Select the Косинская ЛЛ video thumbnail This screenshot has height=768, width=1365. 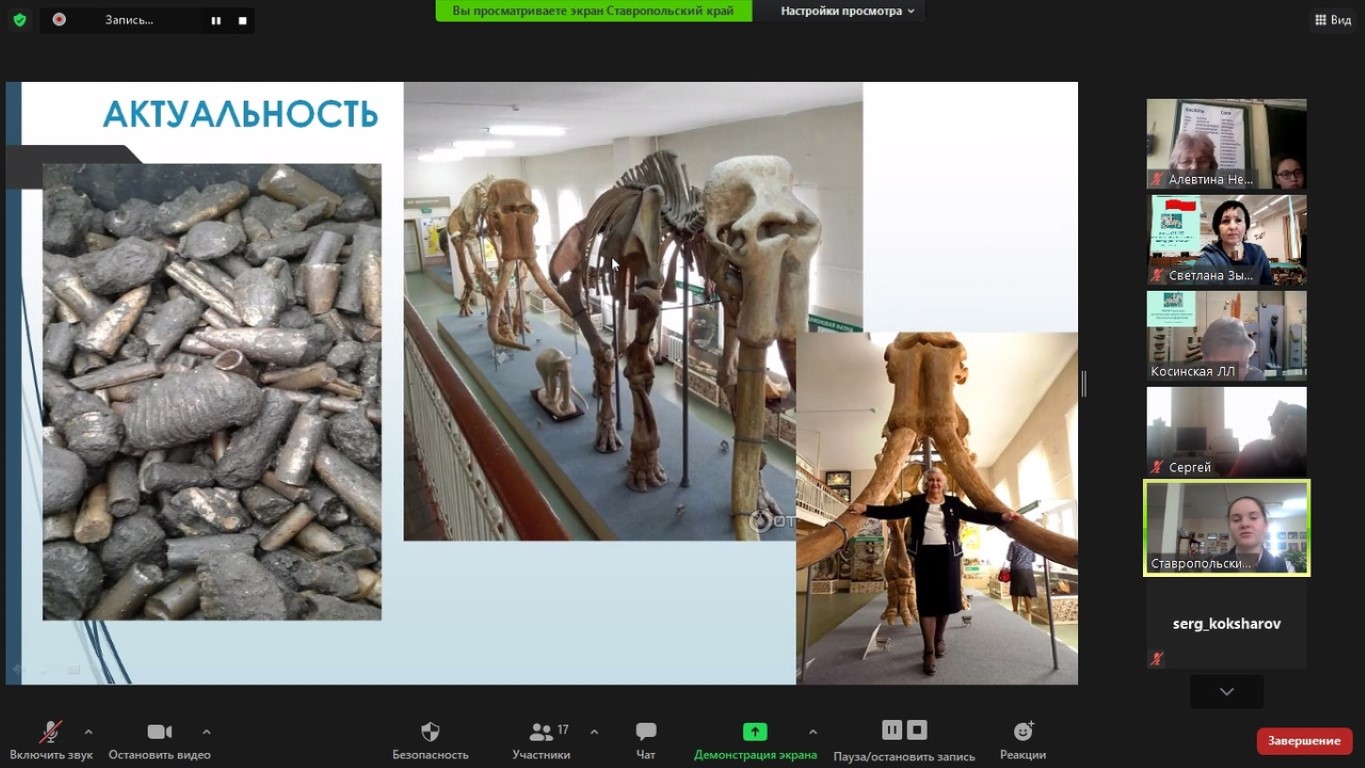(x=1226, y=336)
